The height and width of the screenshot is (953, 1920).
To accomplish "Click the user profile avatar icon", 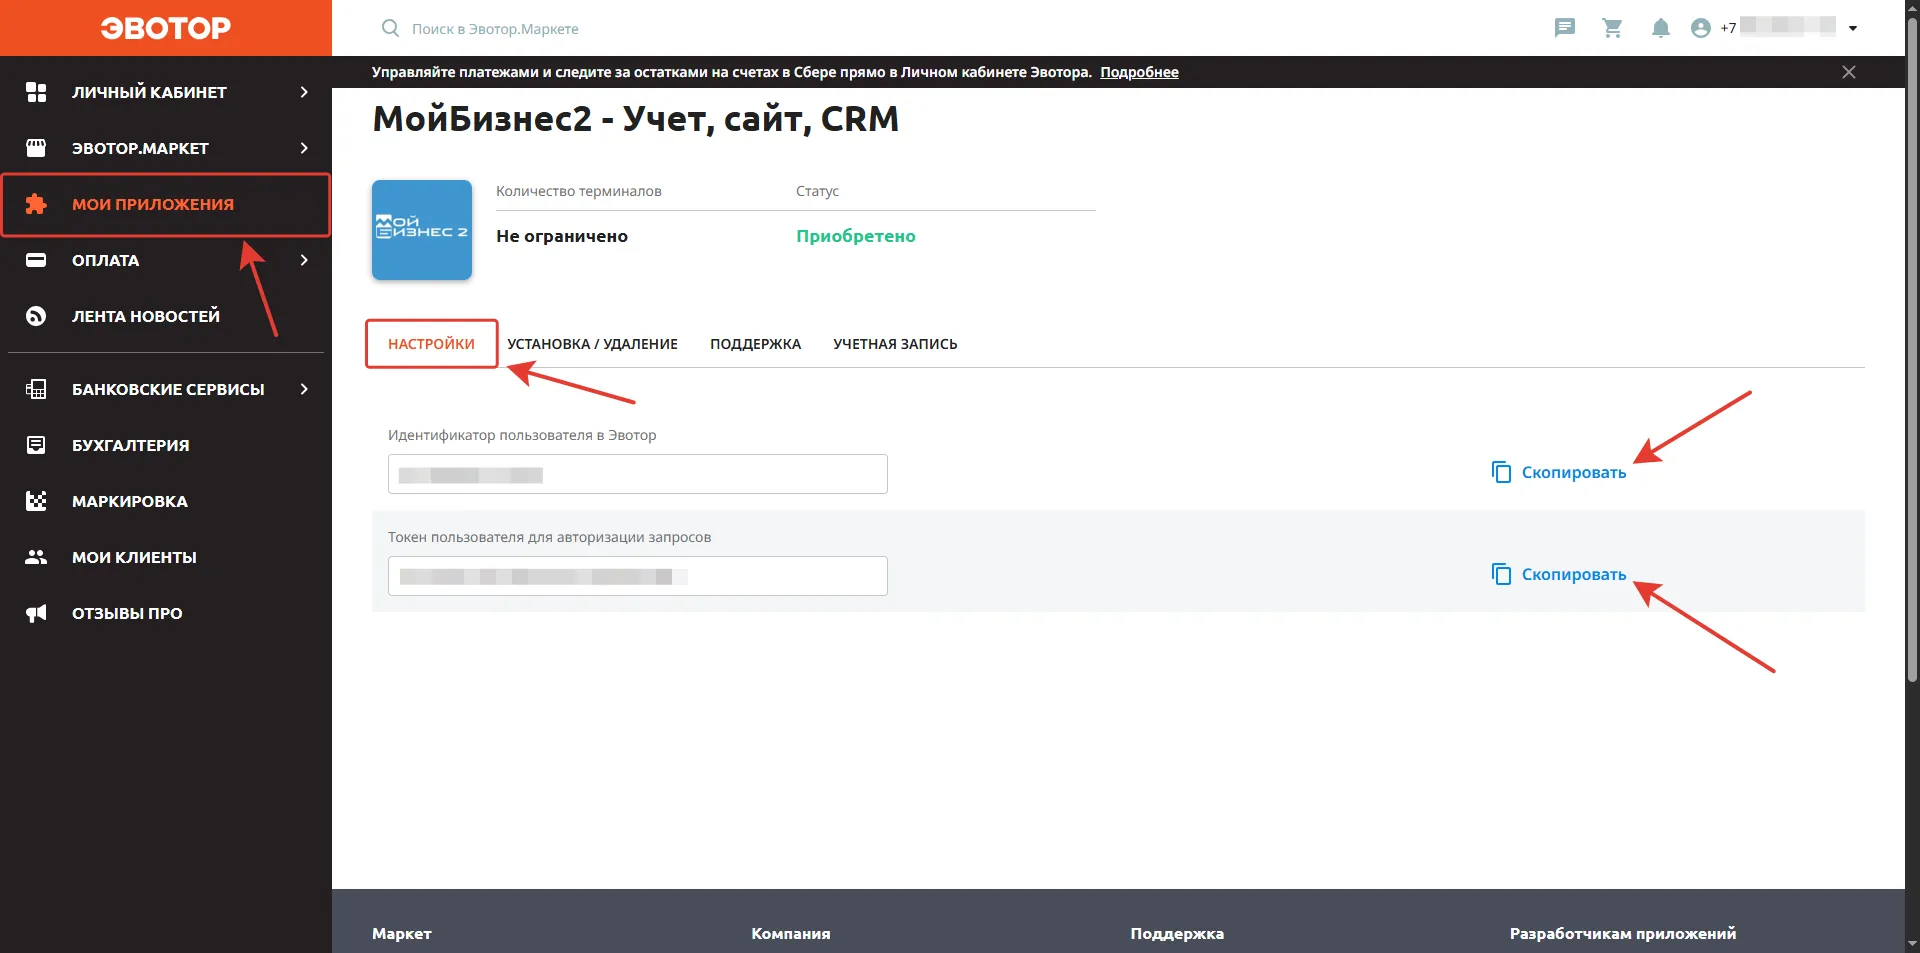I will pos(1700,28).
